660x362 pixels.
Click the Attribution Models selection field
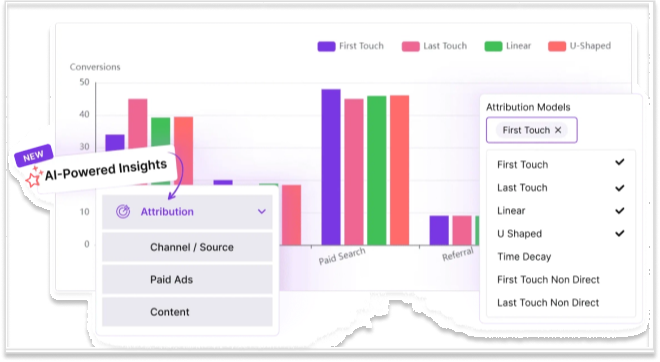tap(532, 130)
